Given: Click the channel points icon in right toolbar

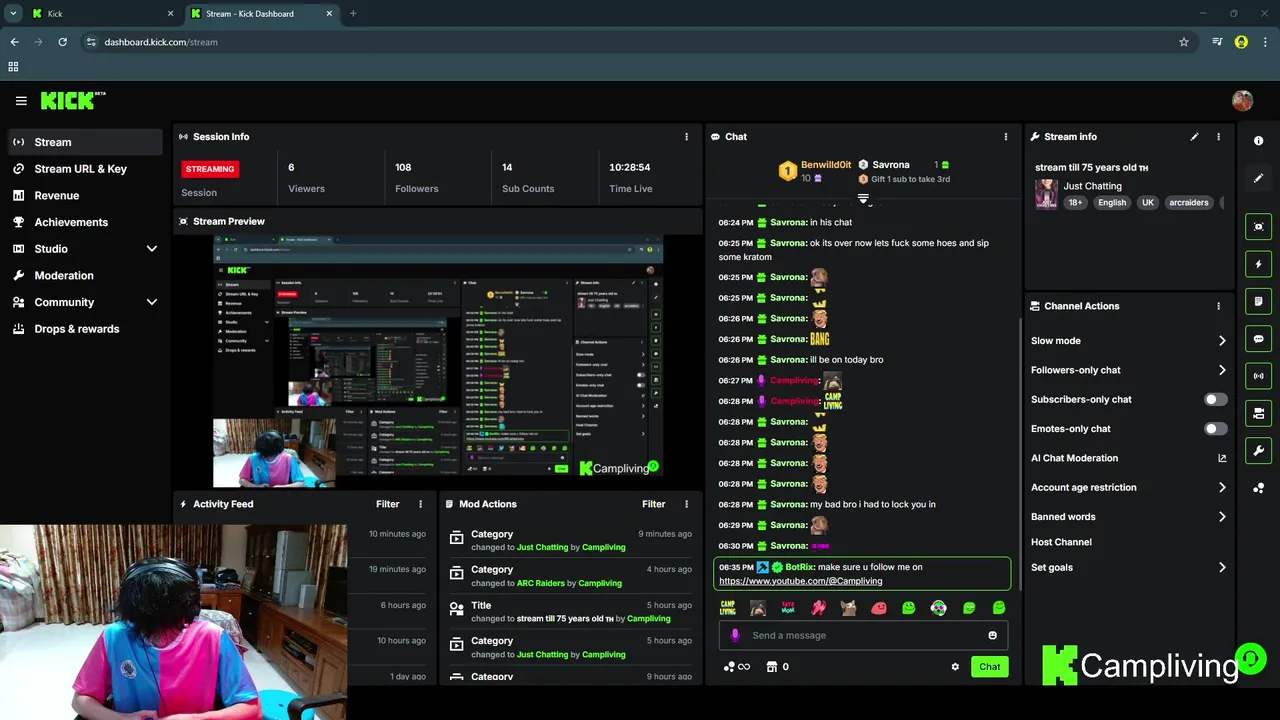Looking at the screenshot, I should (x=1258, y=488).
